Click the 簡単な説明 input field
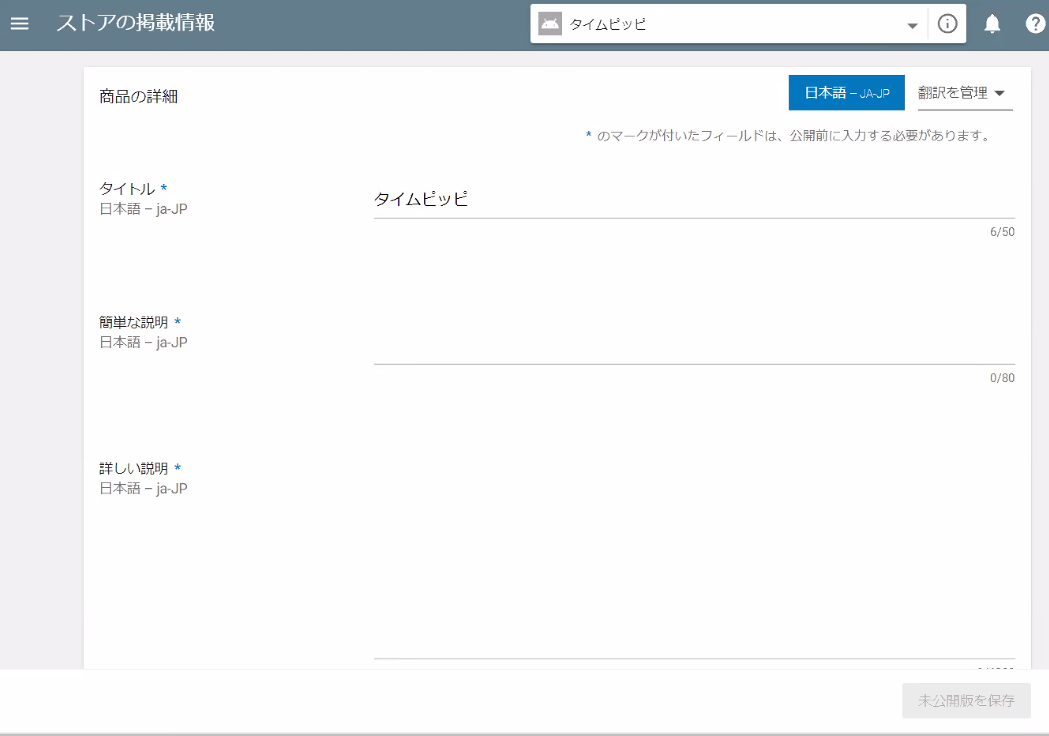 [x=694, y=341]
